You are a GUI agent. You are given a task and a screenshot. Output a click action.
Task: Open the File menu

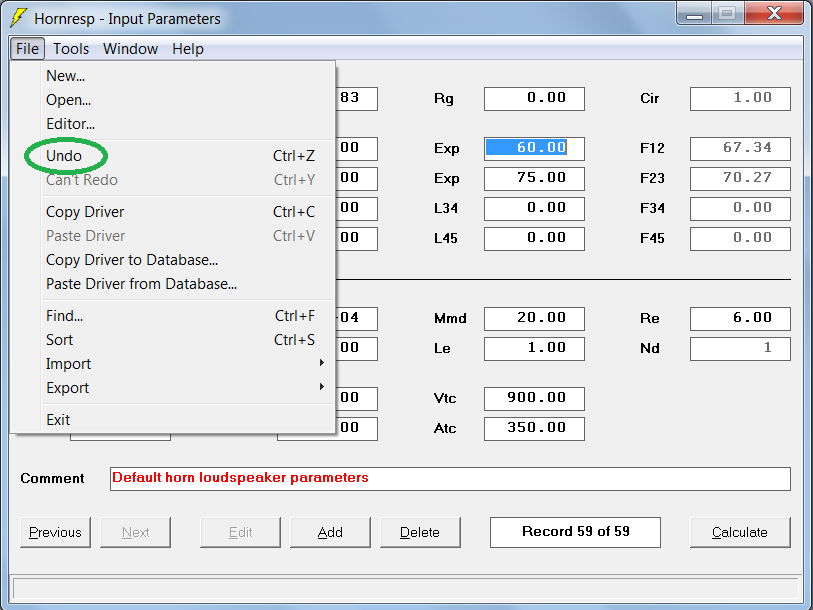tap(27, 49)
